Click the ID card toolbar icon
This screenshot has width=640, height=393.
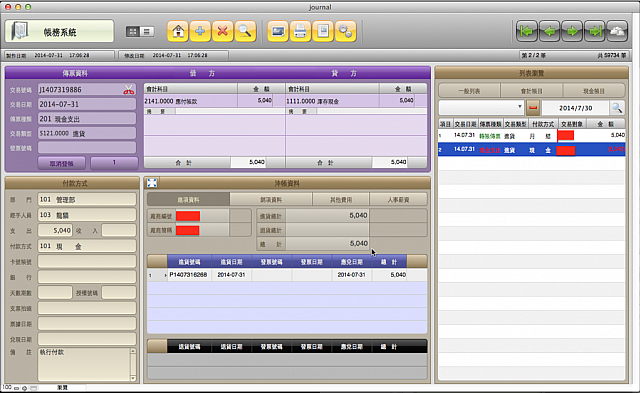(278, 31)
